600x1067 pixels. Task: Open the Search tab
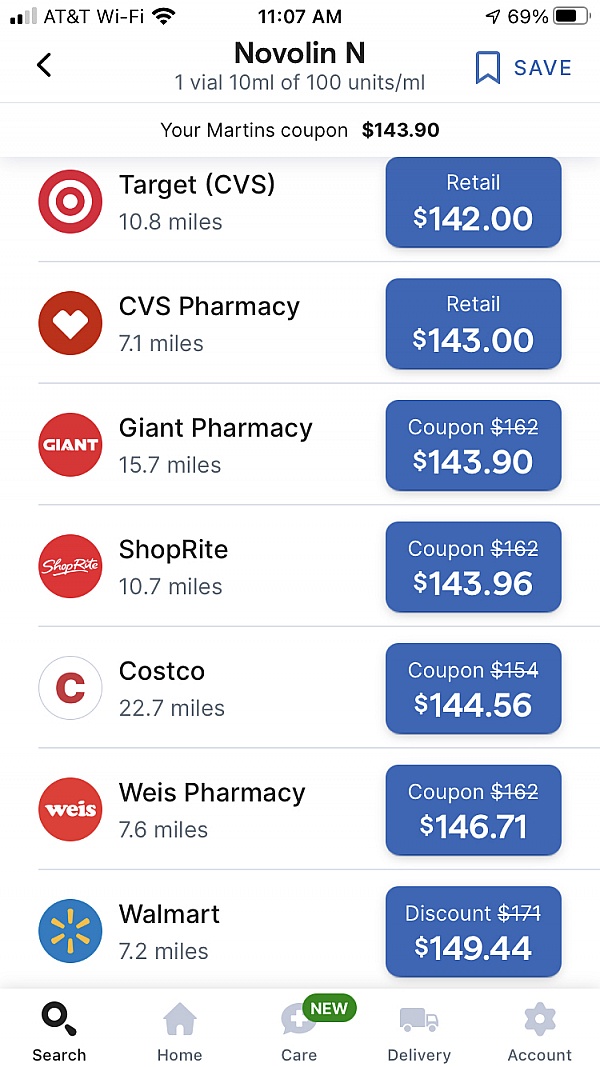tap(59, 1031)
